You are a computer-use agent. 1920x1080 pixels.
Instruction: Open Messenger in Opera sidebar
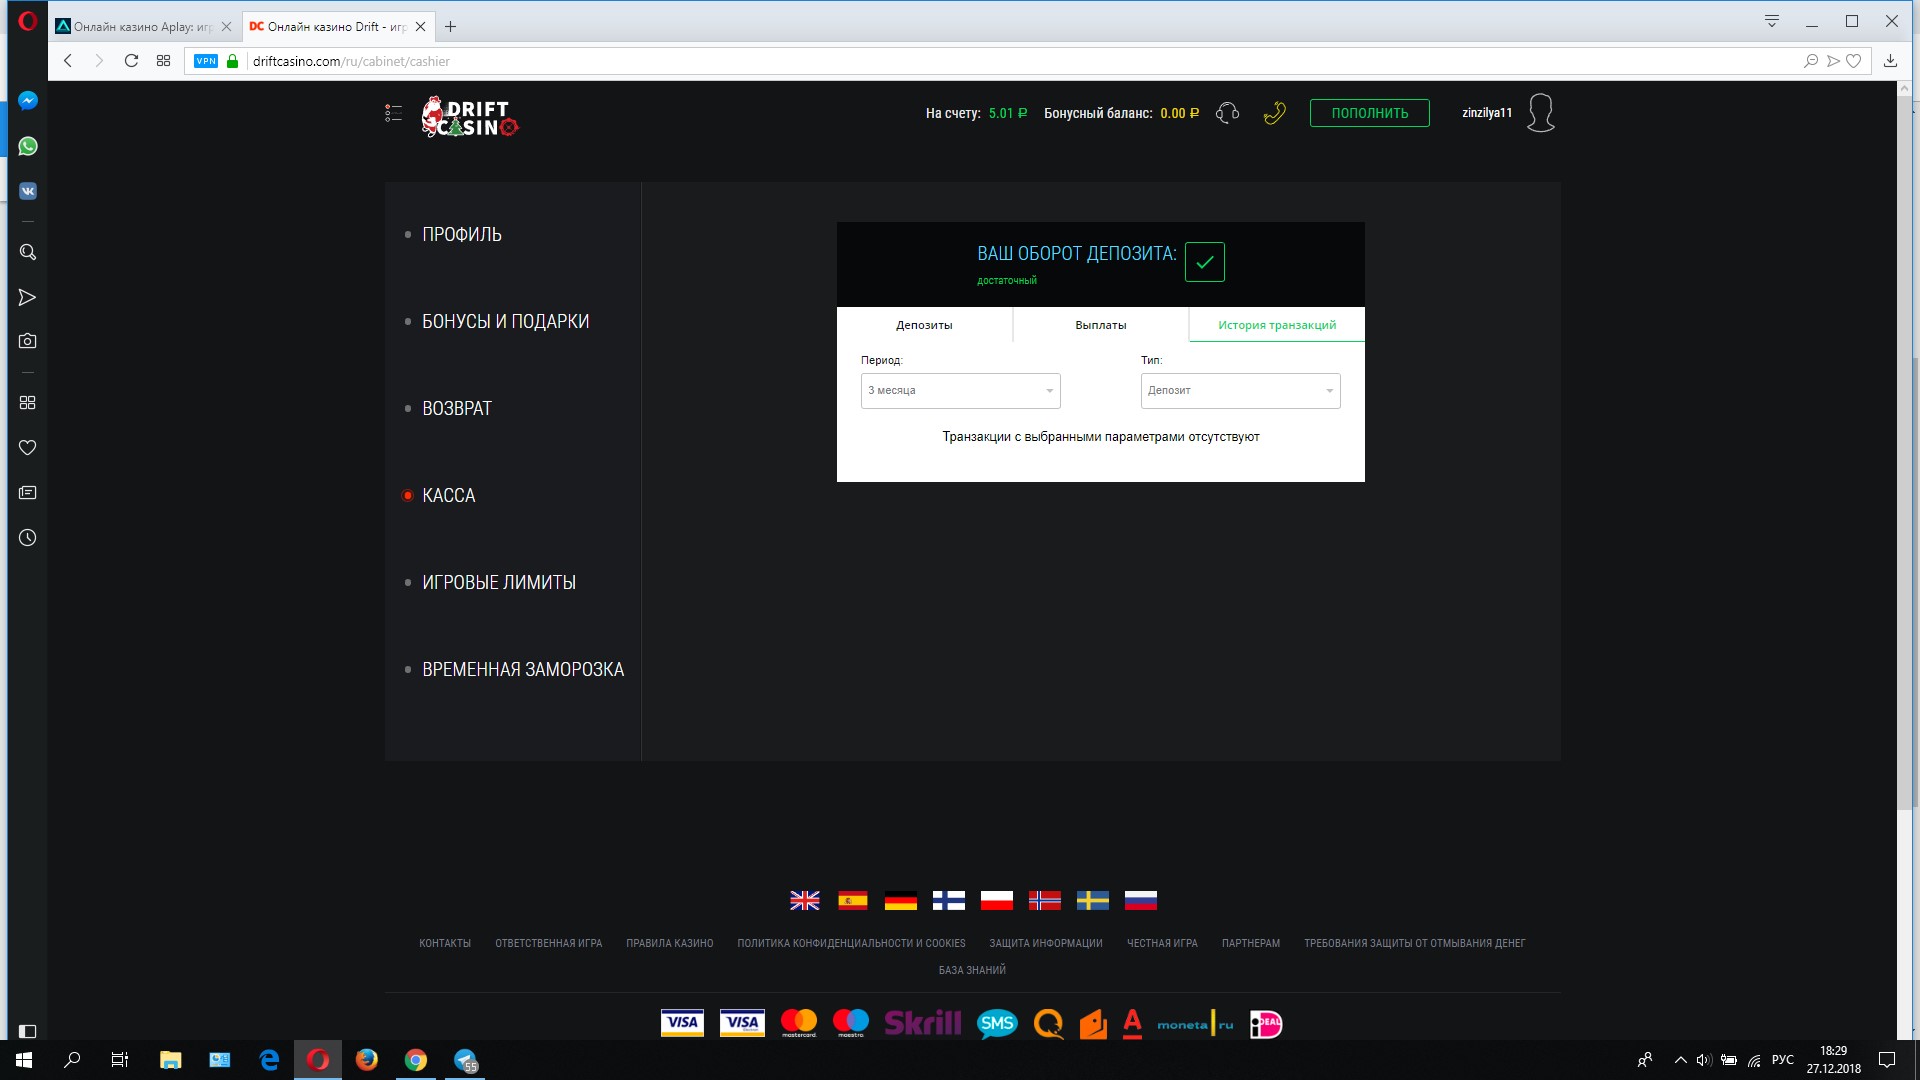[x=28, y=101]
